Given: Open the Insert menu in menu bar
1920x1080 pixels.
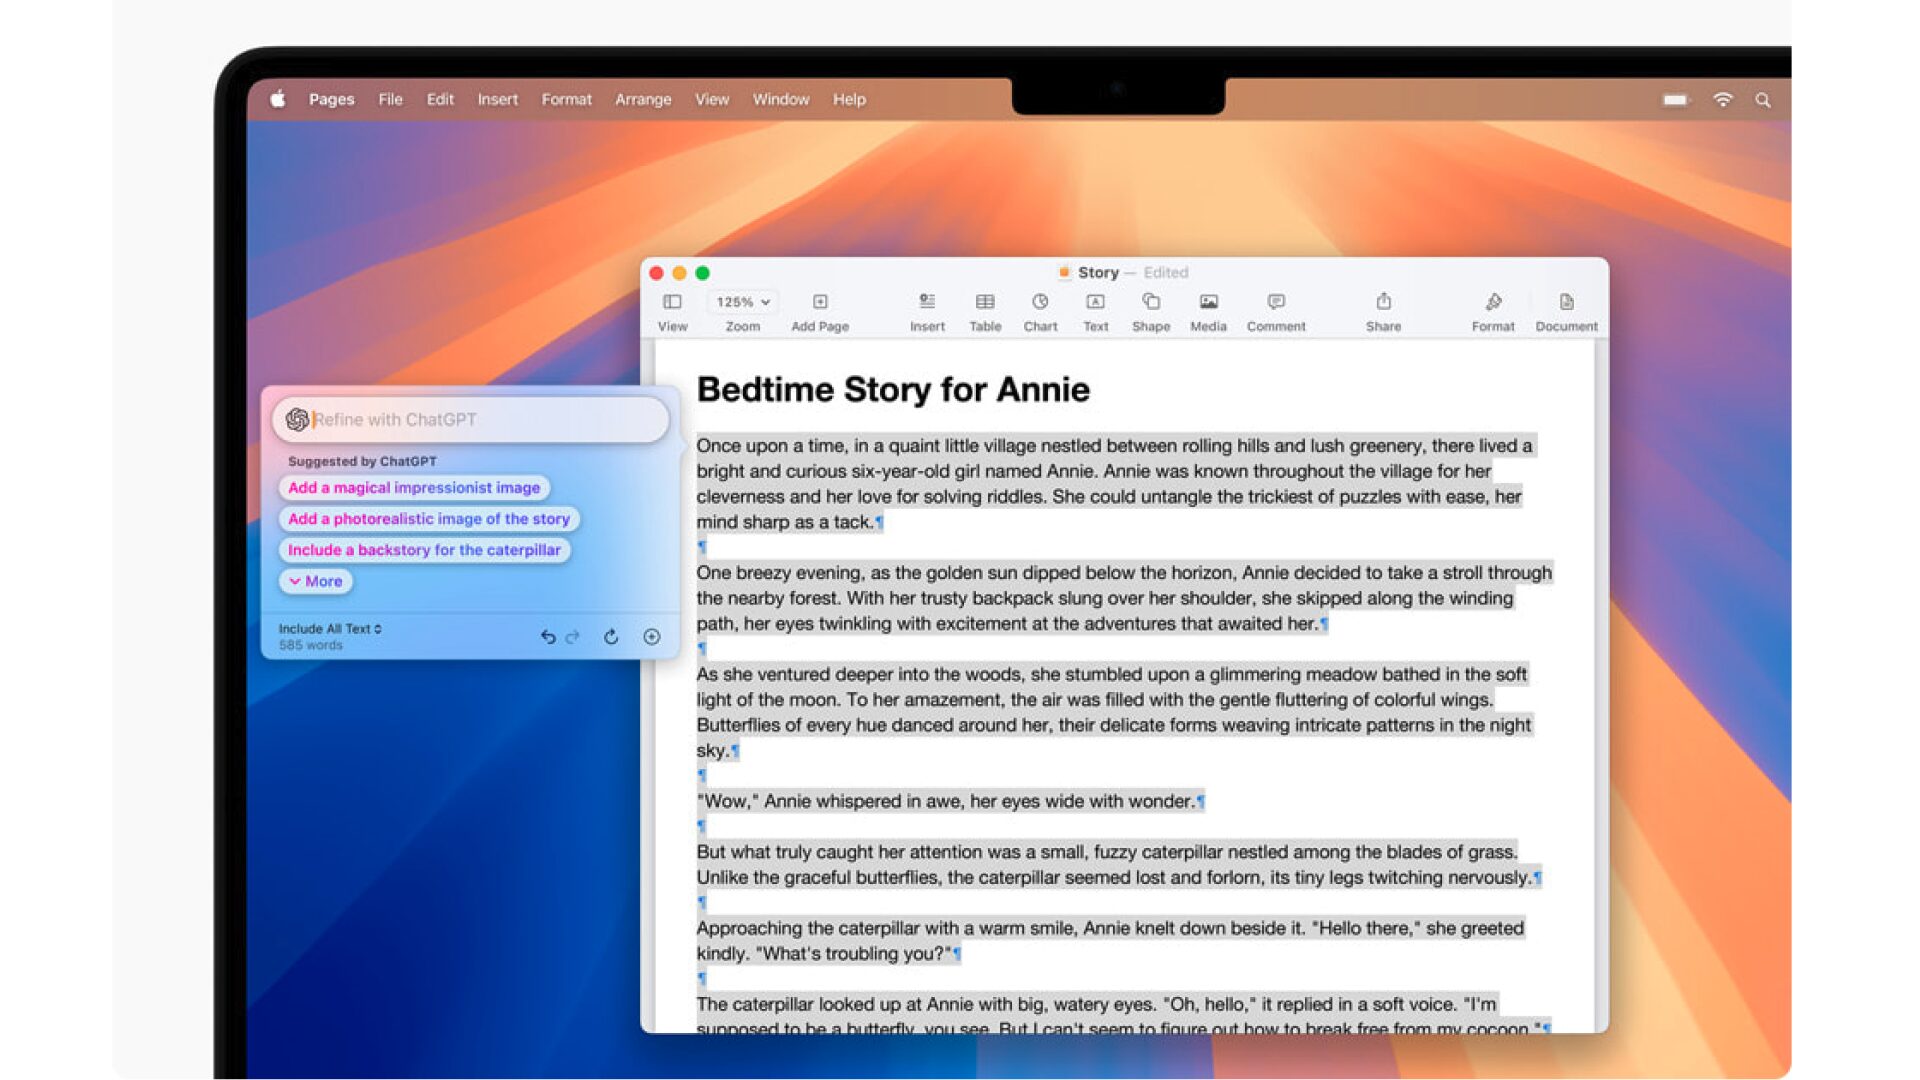Looking at the screenshot, I should tap(497, 100).
